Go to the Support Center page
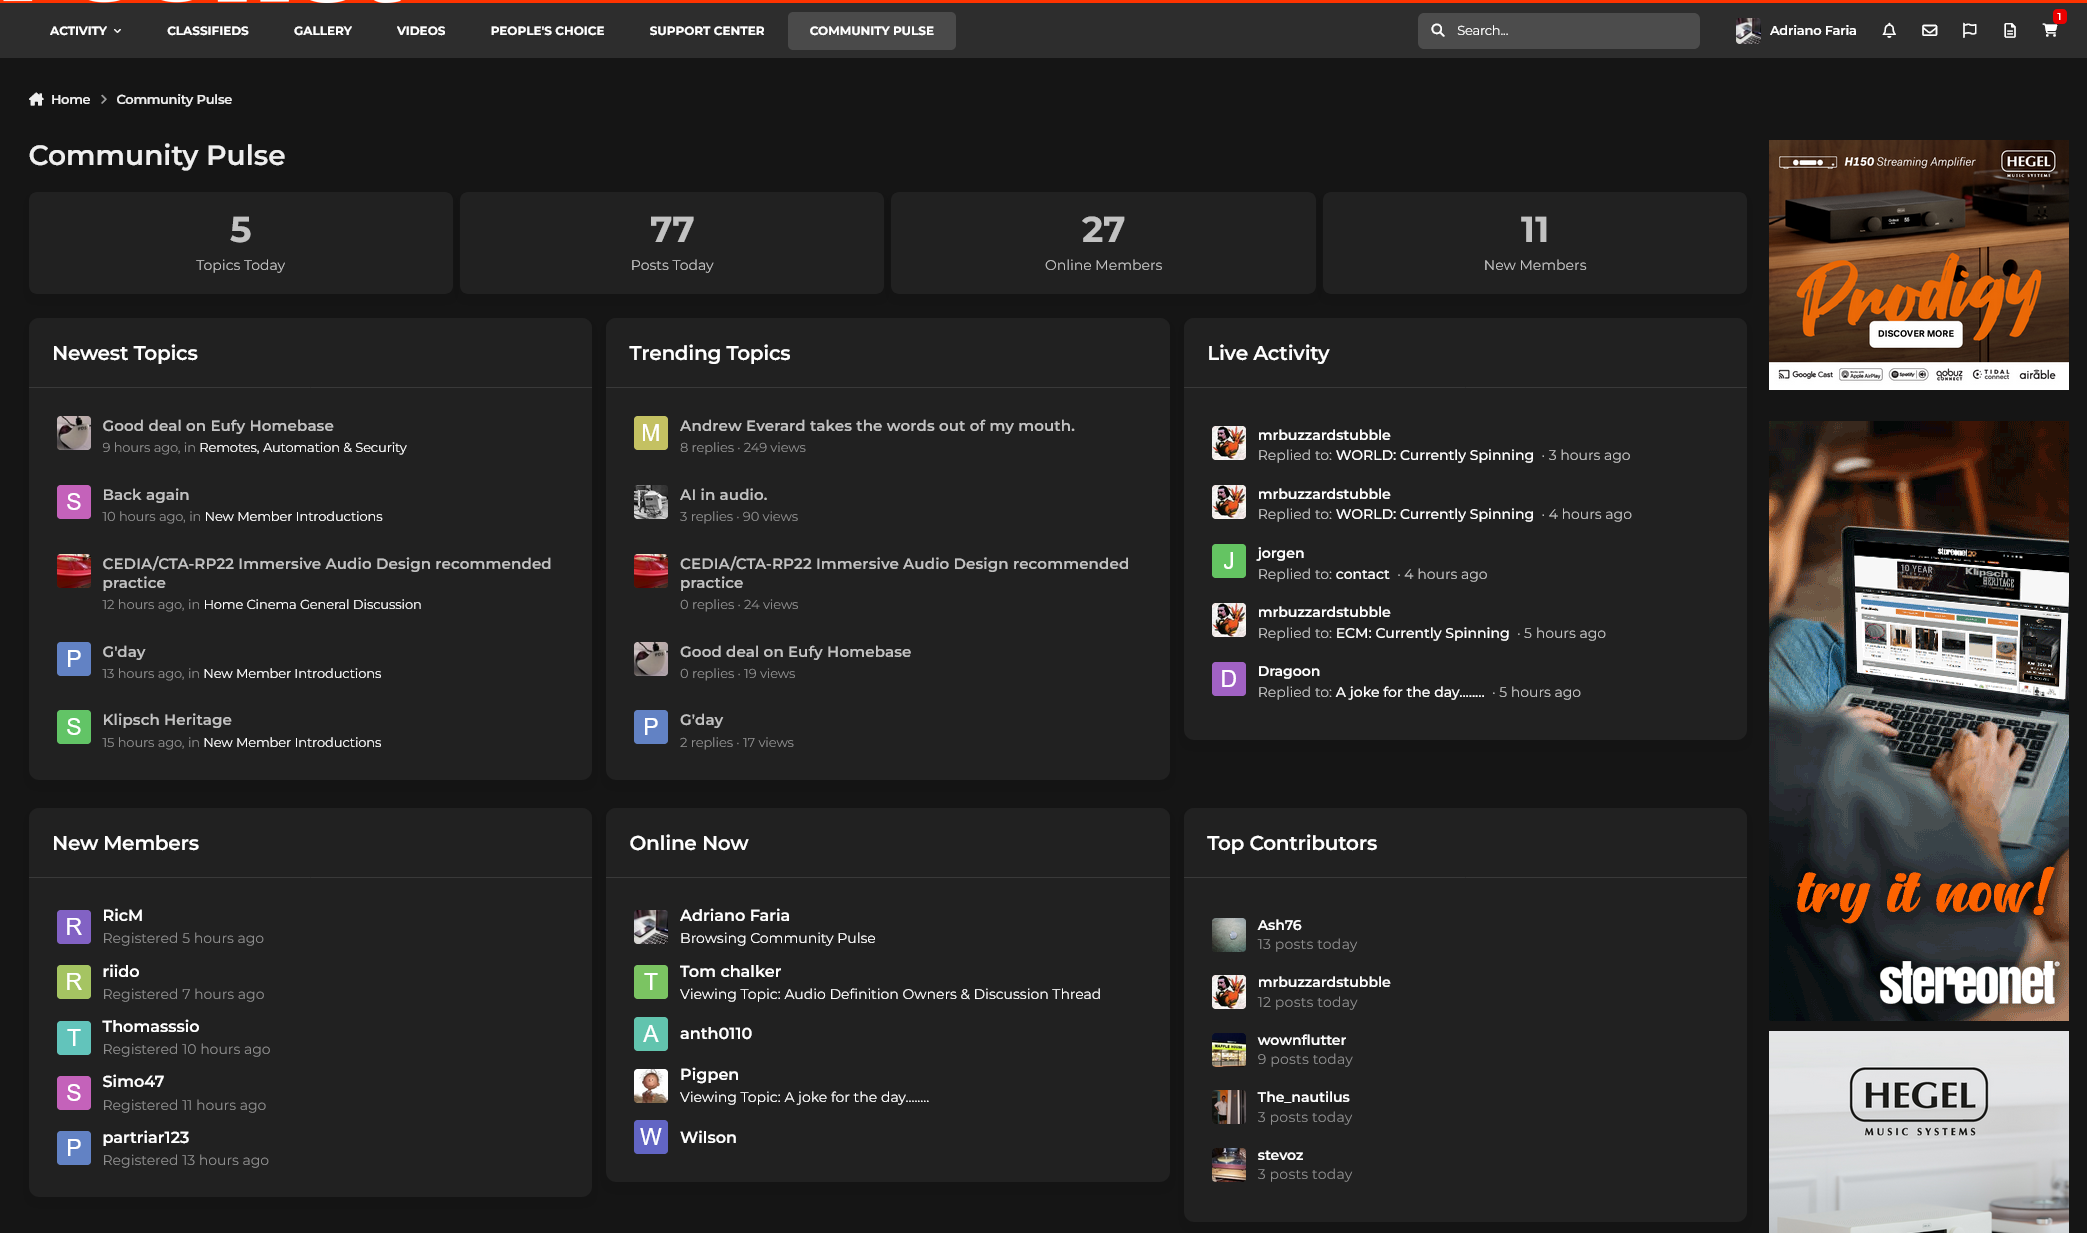The width and height of the screenshot is (2087, 1233). pyautogui.click(x=706, y=31)
